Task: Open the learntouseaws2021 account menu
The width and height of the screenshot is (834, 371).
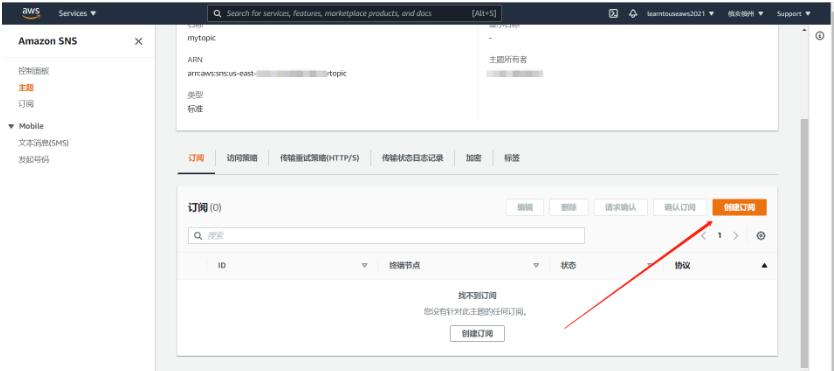Action: point(680,14)
